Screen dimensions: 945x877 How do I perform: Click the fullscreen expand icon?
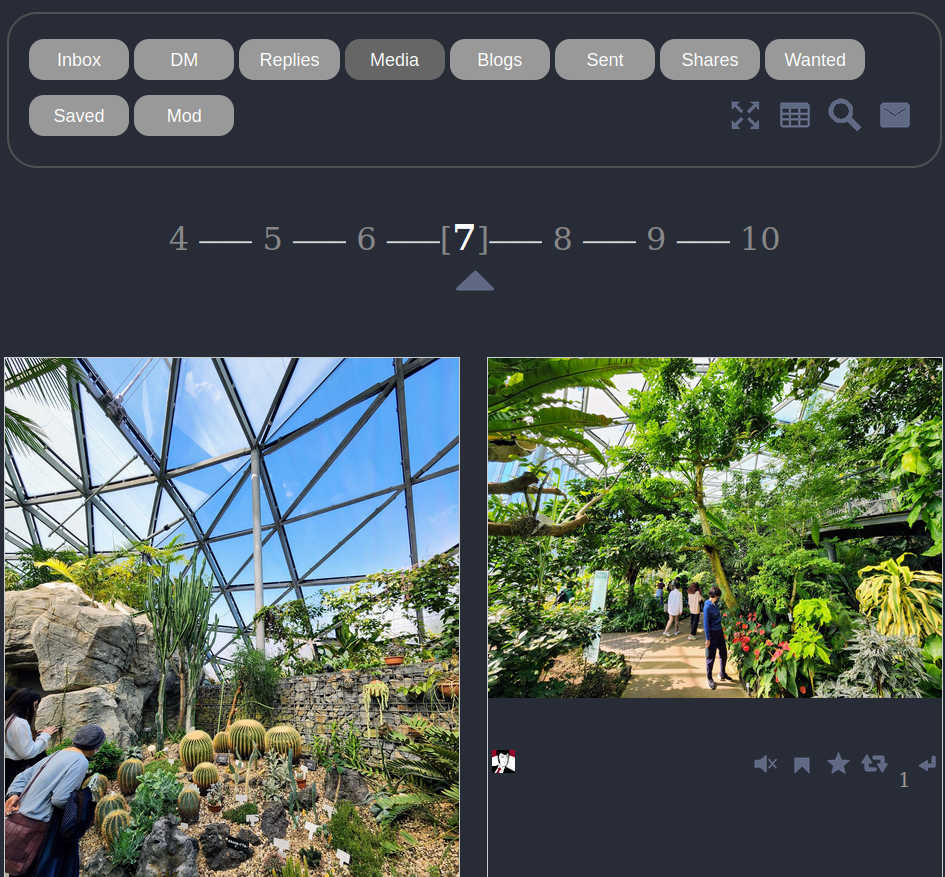coord(745,115)
